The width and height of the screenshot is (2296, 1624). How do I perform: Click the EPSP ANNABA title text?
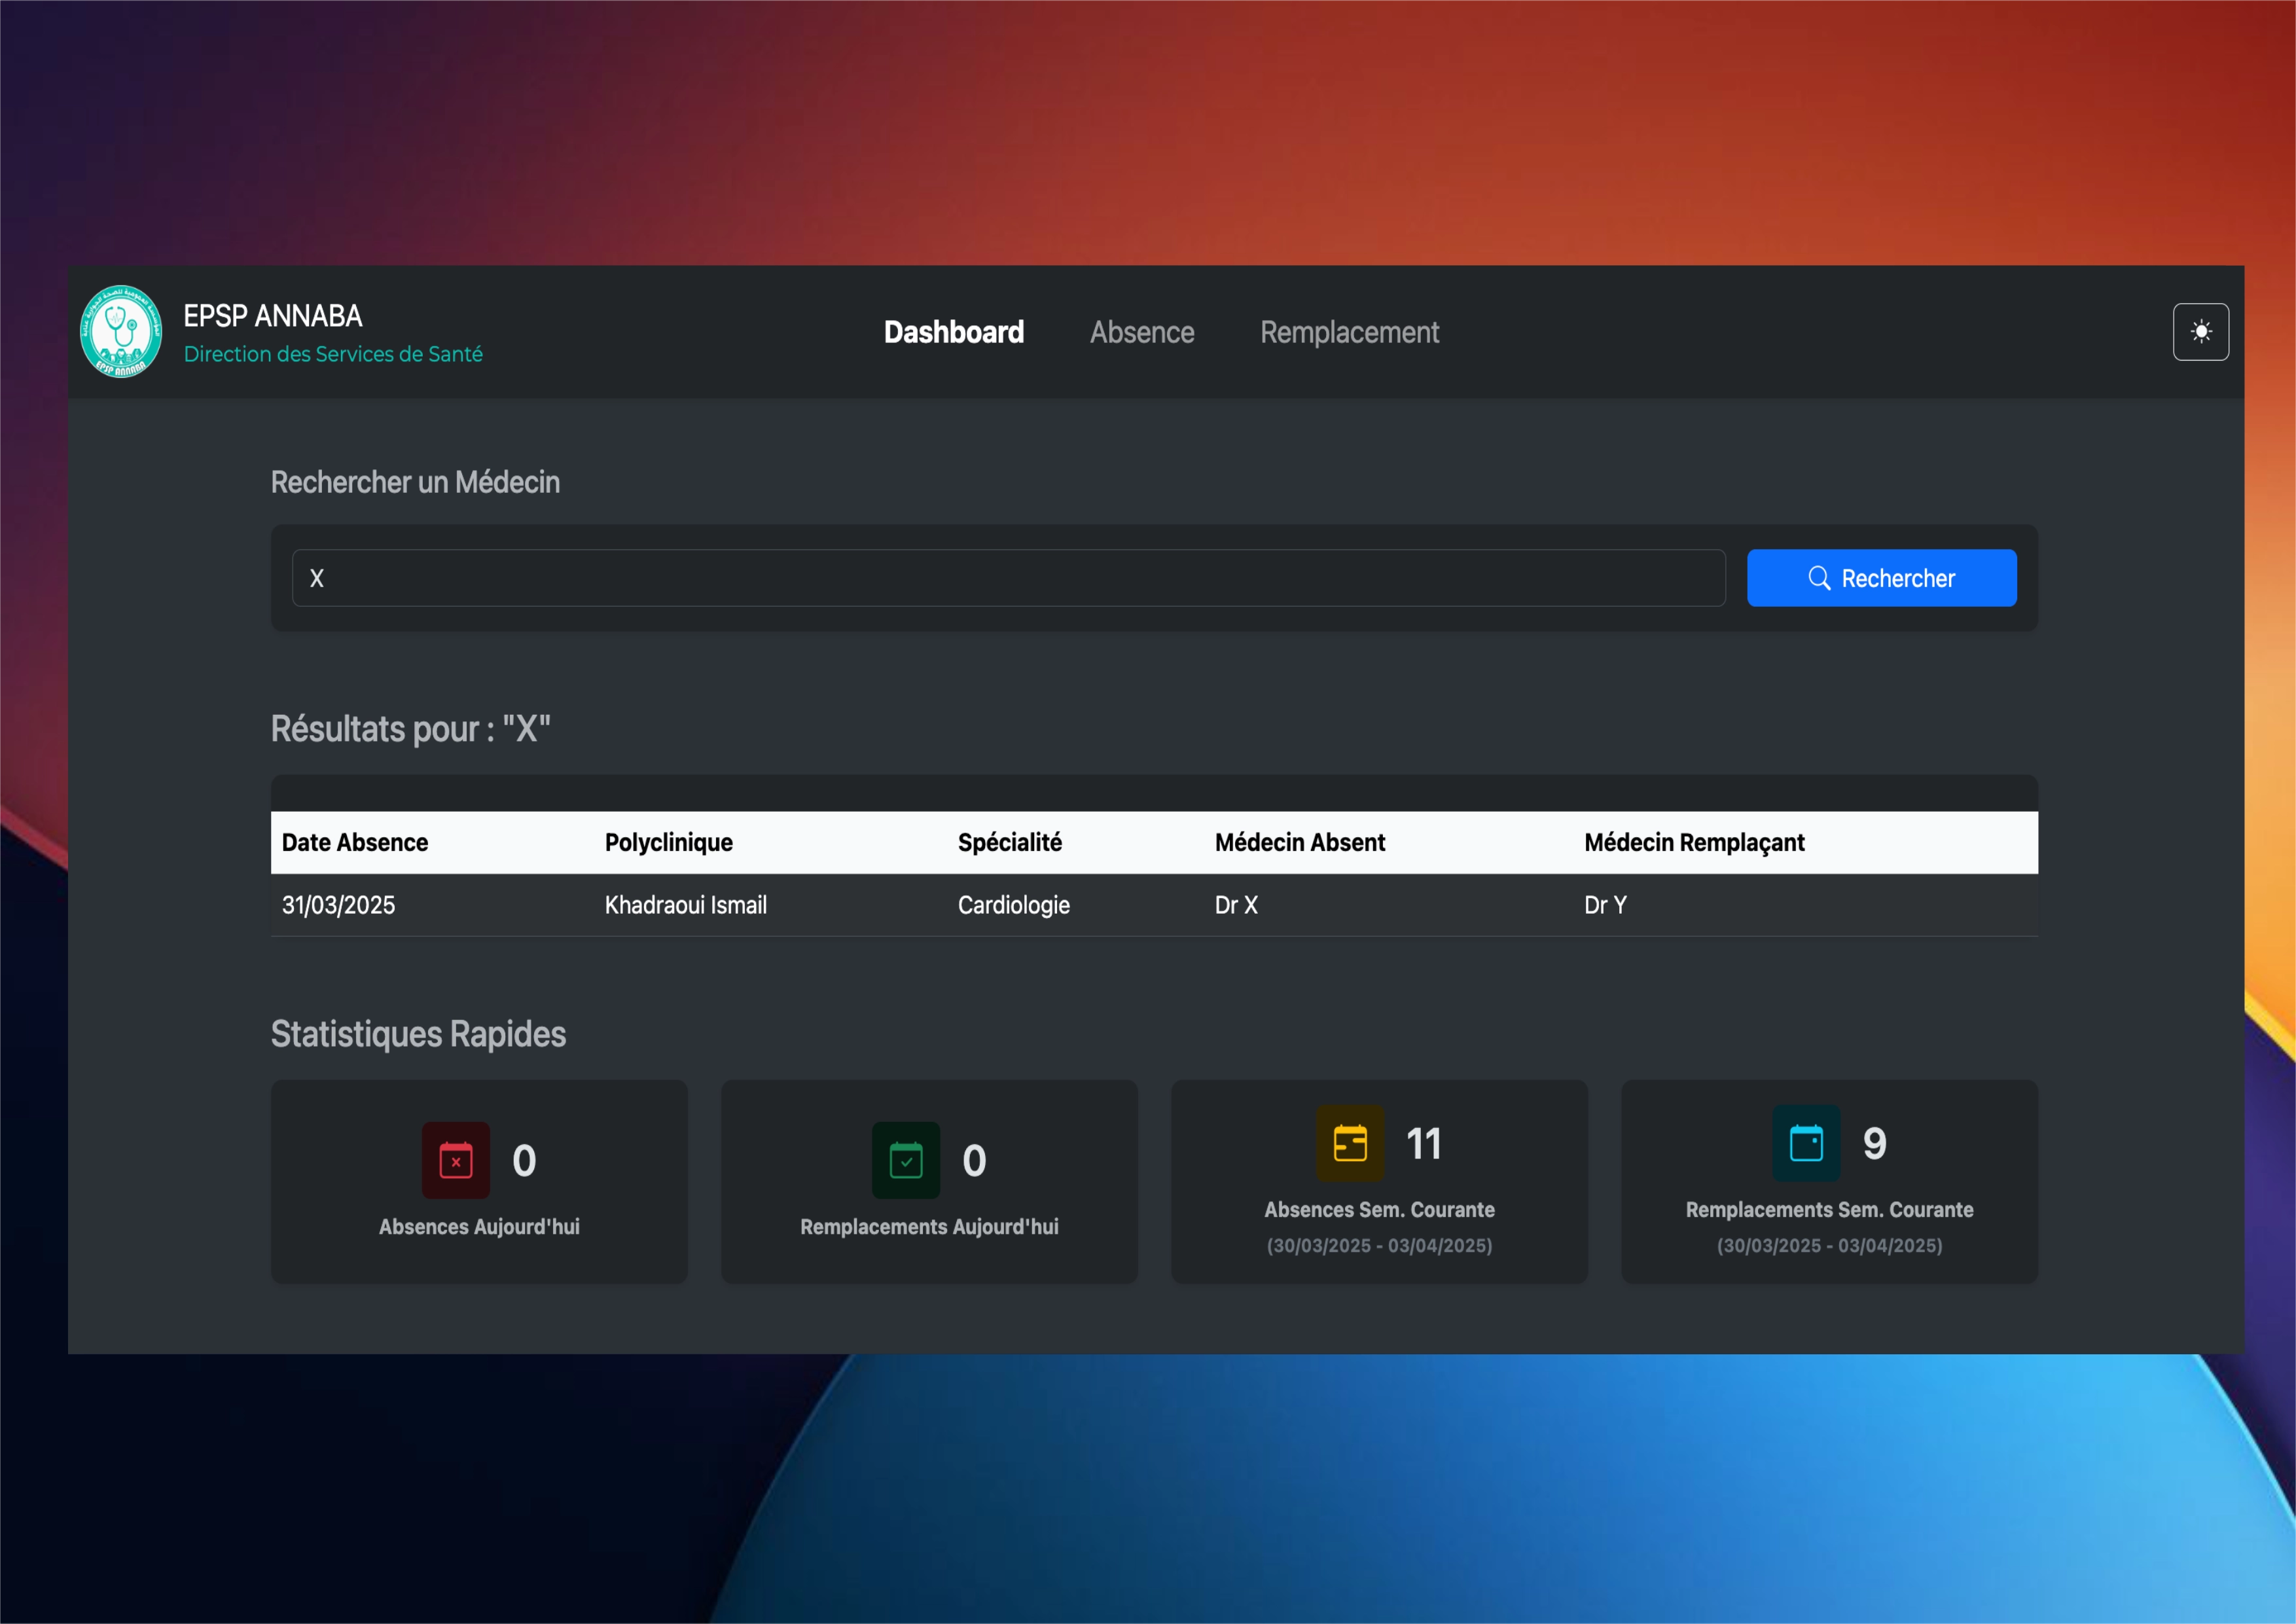click(x=273, y=316)
